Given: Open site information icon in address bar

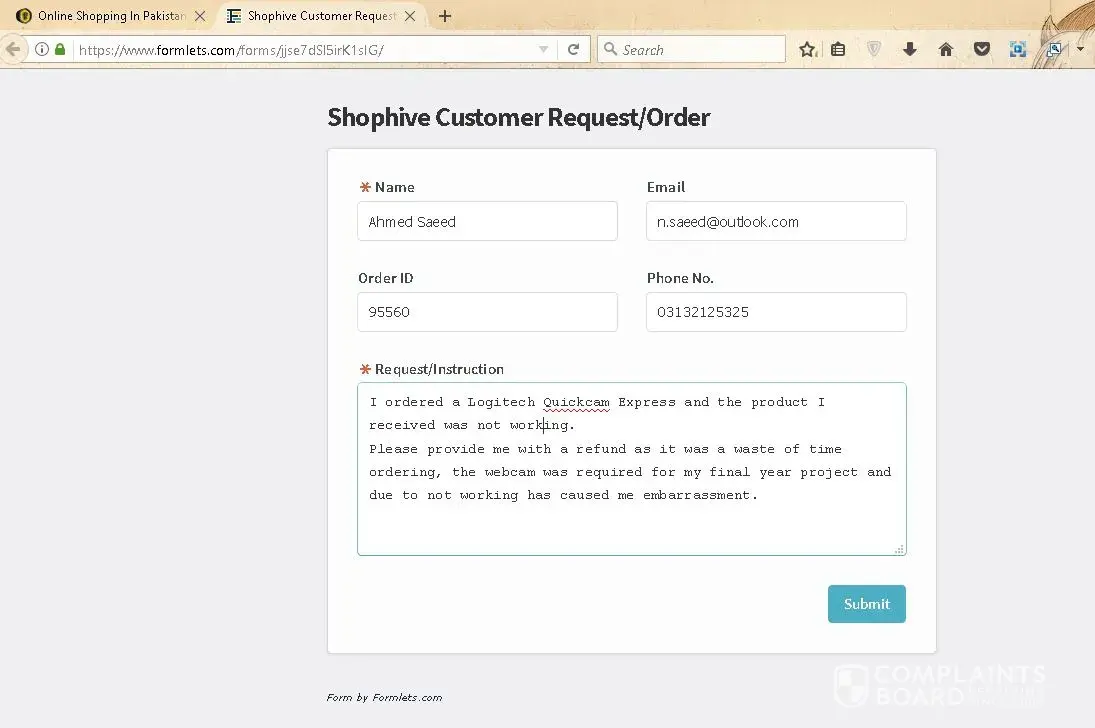Looking at the screenshot, I should tap(42, 50).
